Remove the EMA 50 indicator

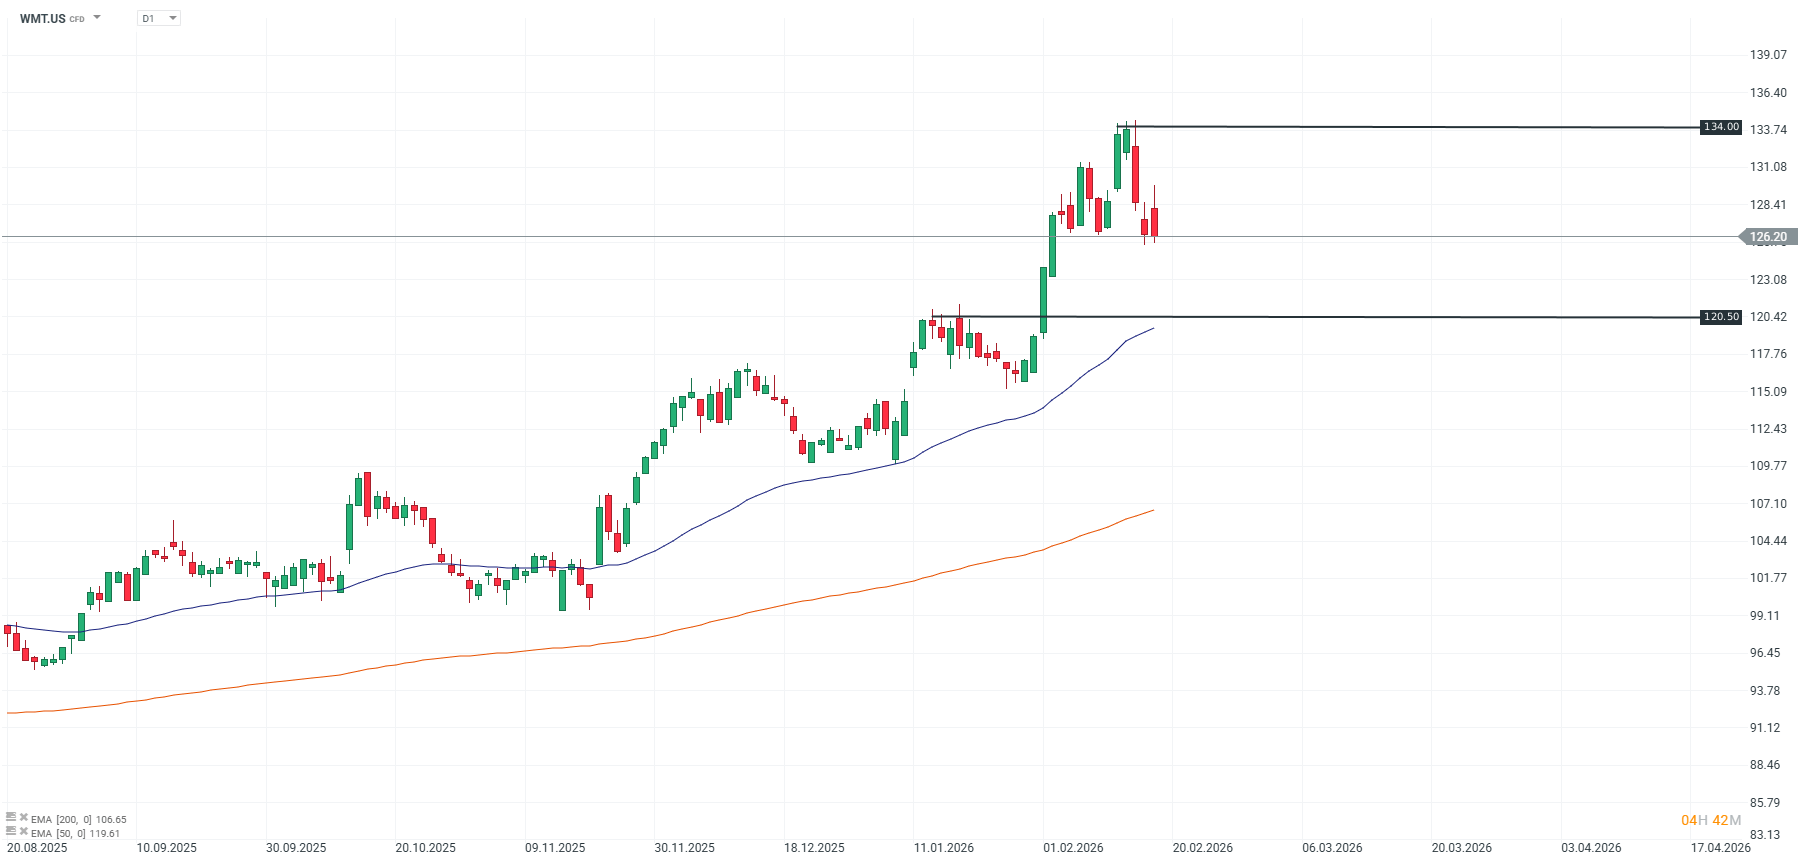coord(23,832)
